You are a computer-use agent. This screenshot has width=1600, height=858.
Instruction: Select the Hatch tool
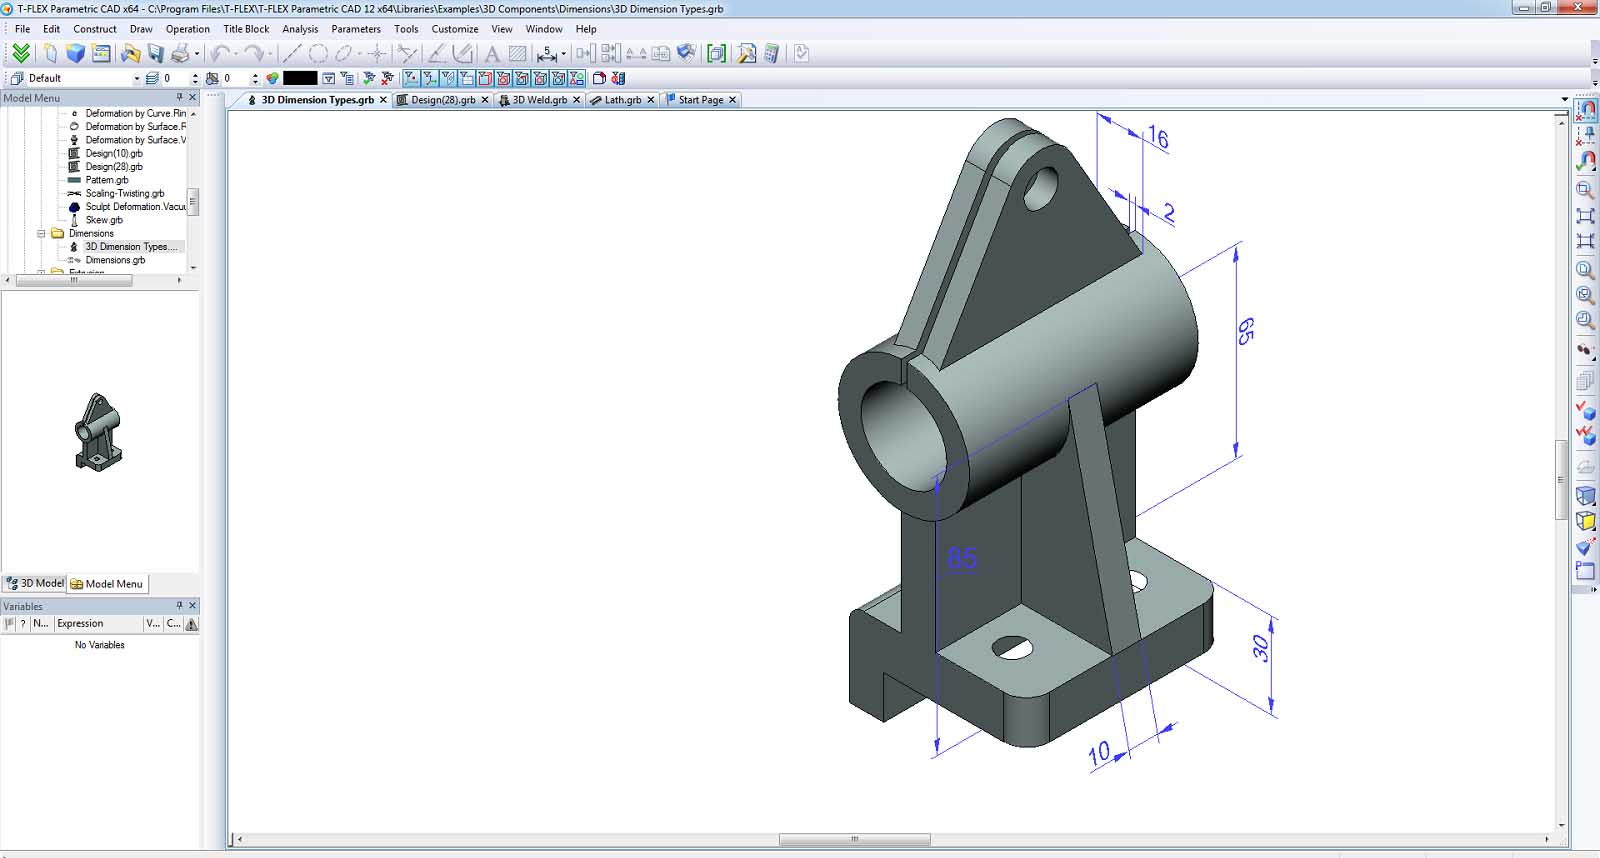[x=517, y=53]
